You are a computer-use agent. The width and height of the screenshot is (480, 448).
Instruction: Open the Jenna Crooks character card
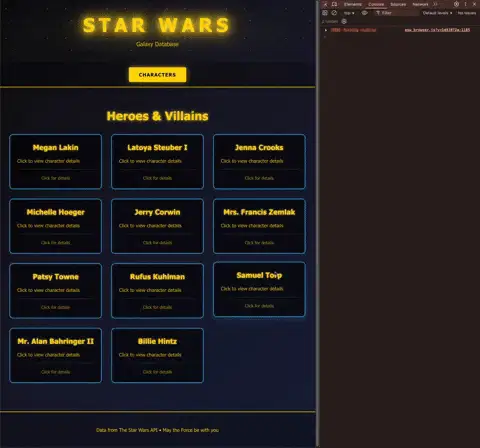[x=259, y=162]
